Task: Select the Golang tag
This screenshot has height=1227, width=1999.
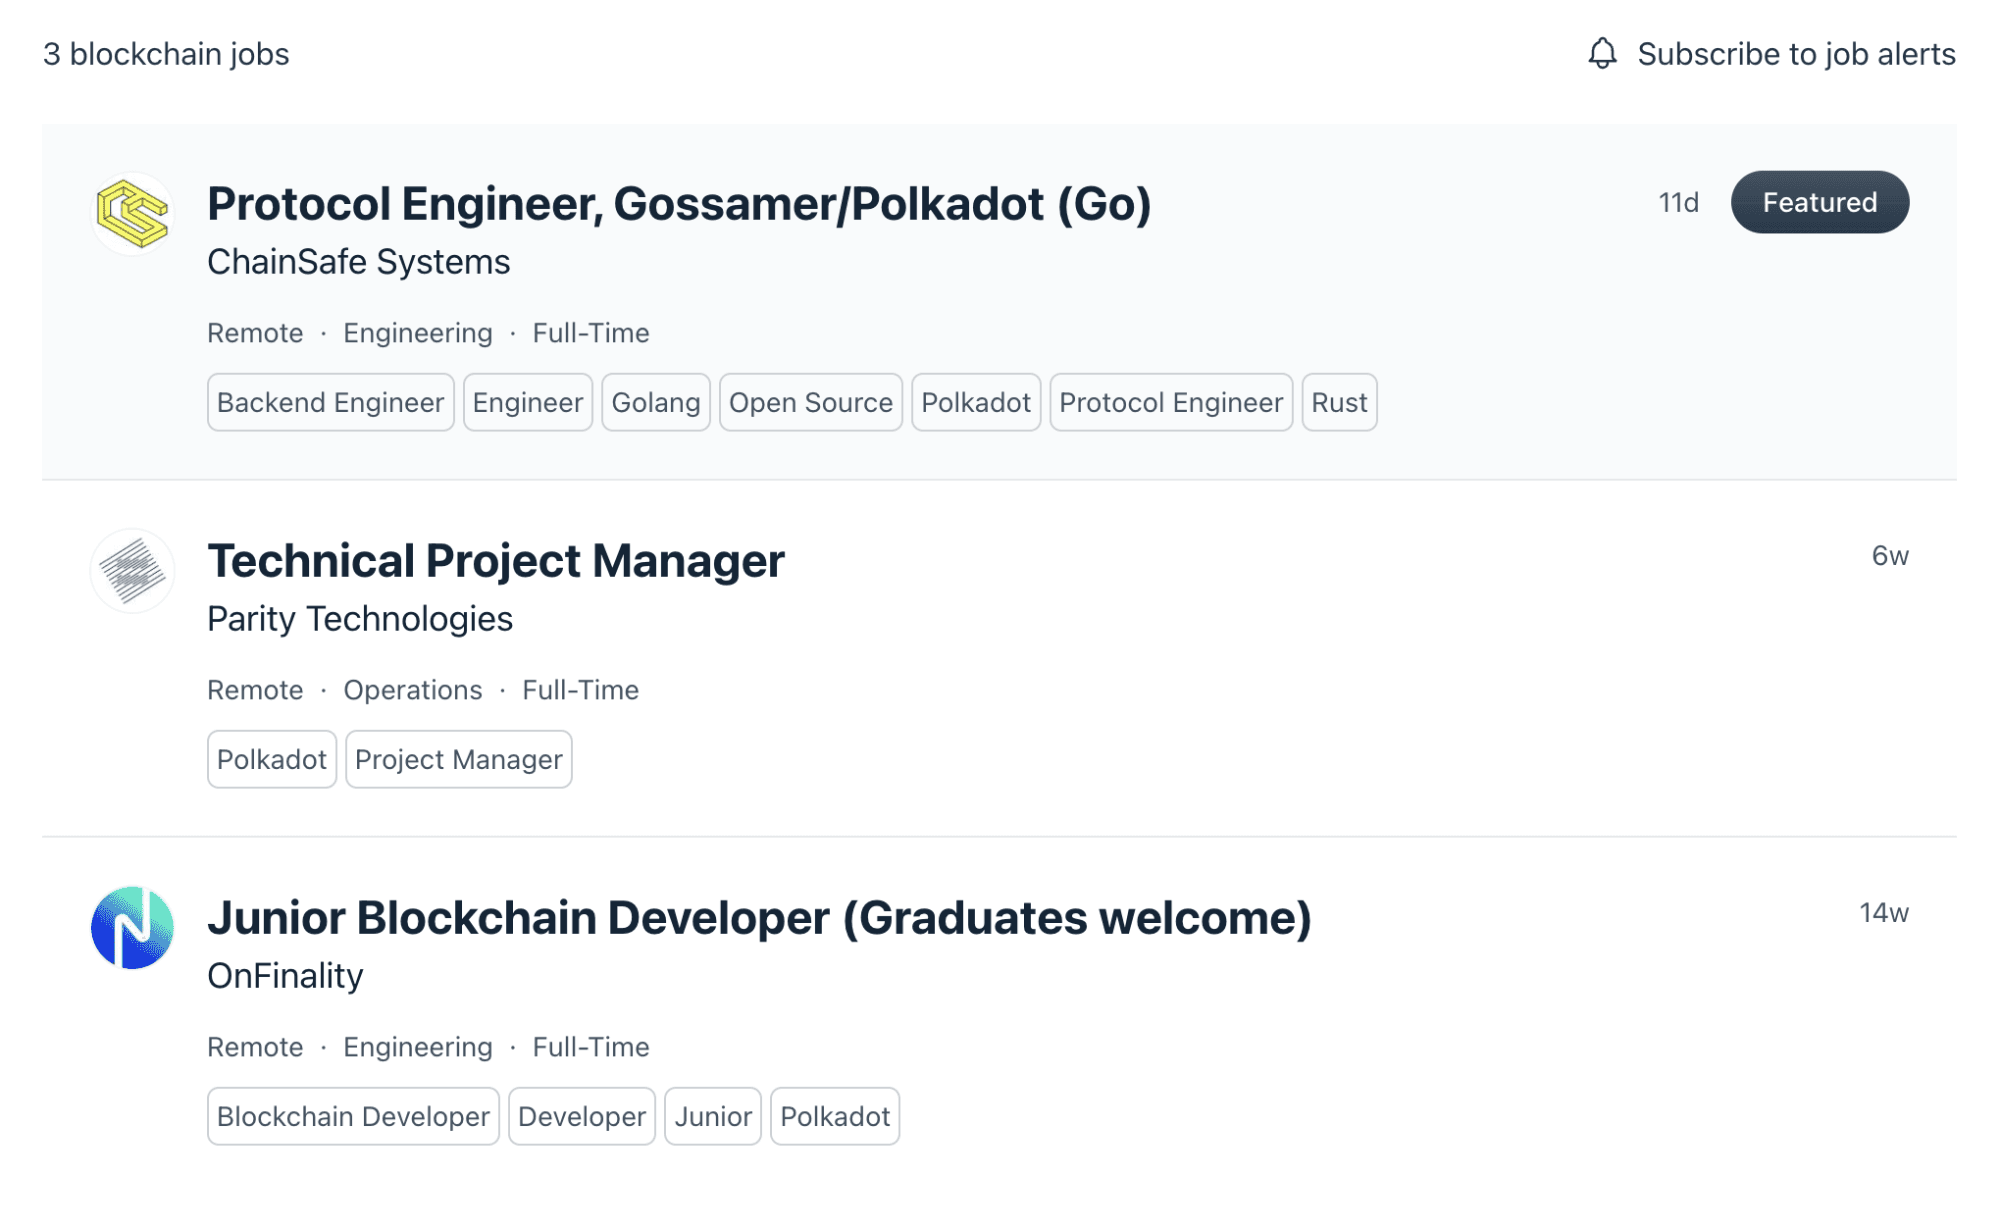Action: point(656,402)
